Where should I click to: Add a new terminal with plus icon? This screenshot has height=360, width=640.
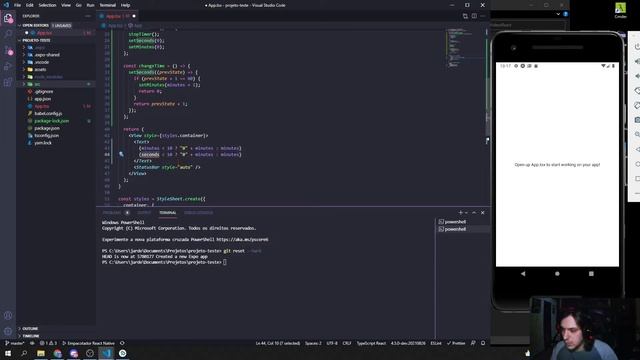(460, 213)
